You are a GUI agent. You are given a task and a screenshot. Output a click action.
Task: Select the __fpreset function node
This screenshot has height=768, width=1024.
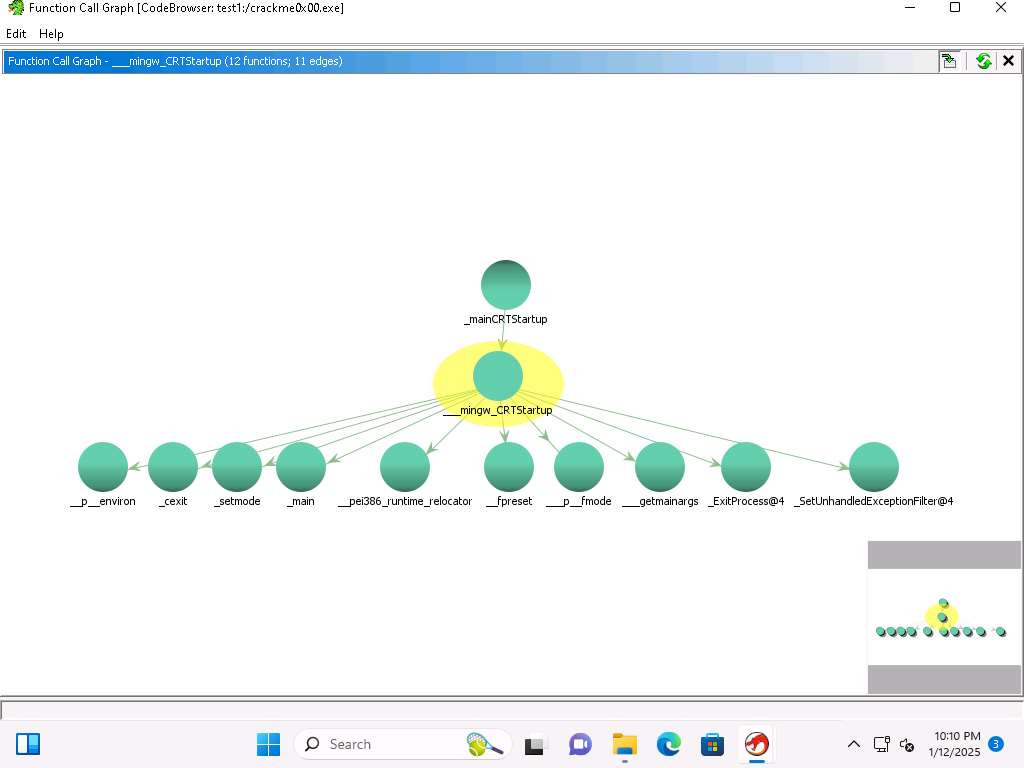(509, 467)
